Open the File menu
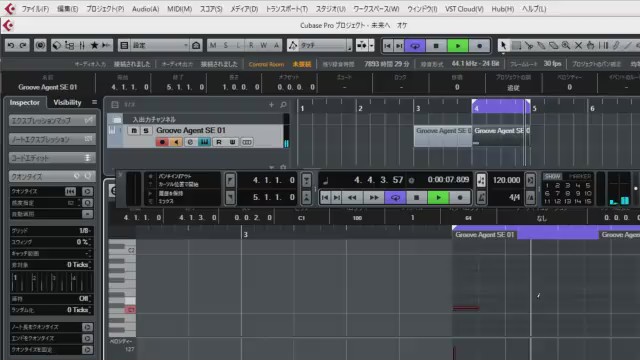640x360 pixels. pyautogui.click(x=35, y=9)
